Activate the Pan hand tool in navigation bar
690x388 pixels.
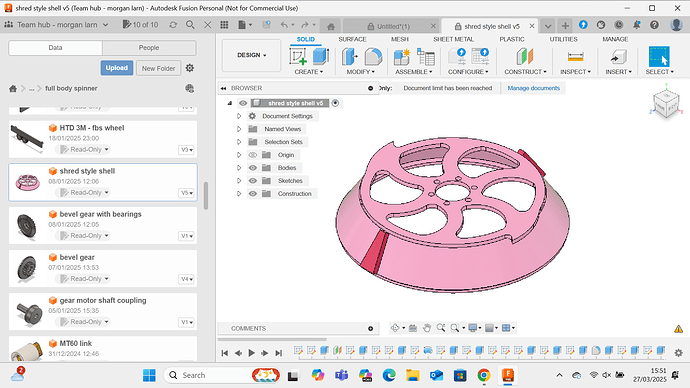point(427,328)
